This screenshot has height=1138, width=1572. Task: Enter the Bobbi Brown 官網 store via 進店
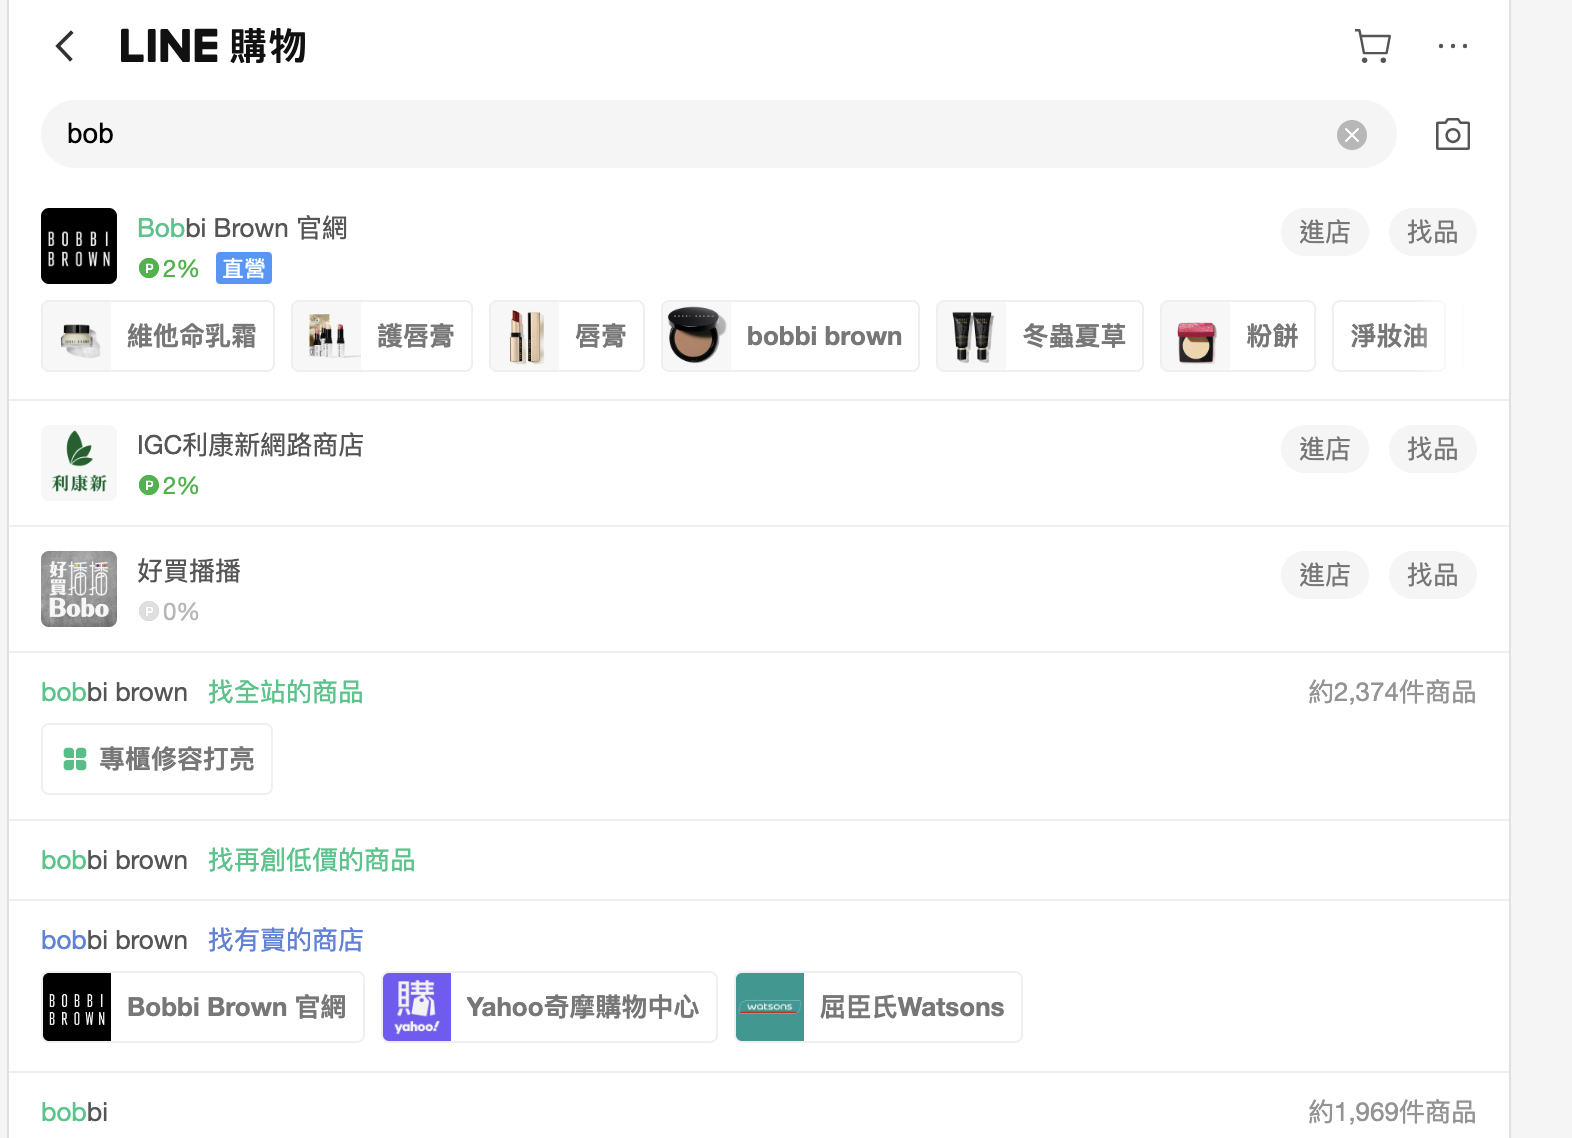click(1325, 232)
